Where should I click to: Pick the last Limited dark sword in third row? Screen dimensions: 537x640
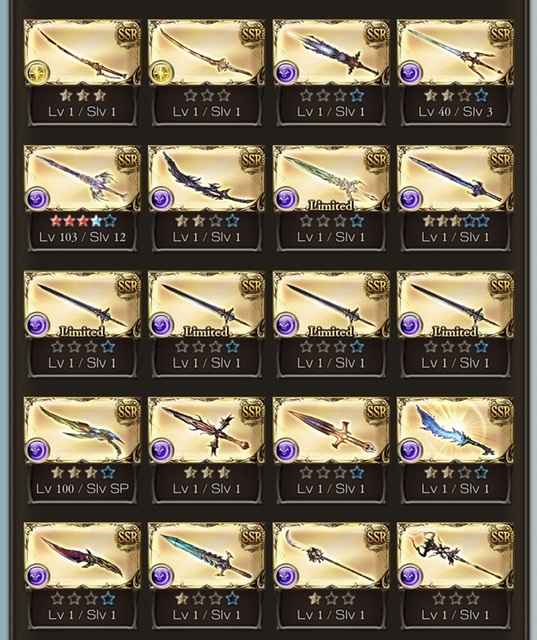coord(455,323)
